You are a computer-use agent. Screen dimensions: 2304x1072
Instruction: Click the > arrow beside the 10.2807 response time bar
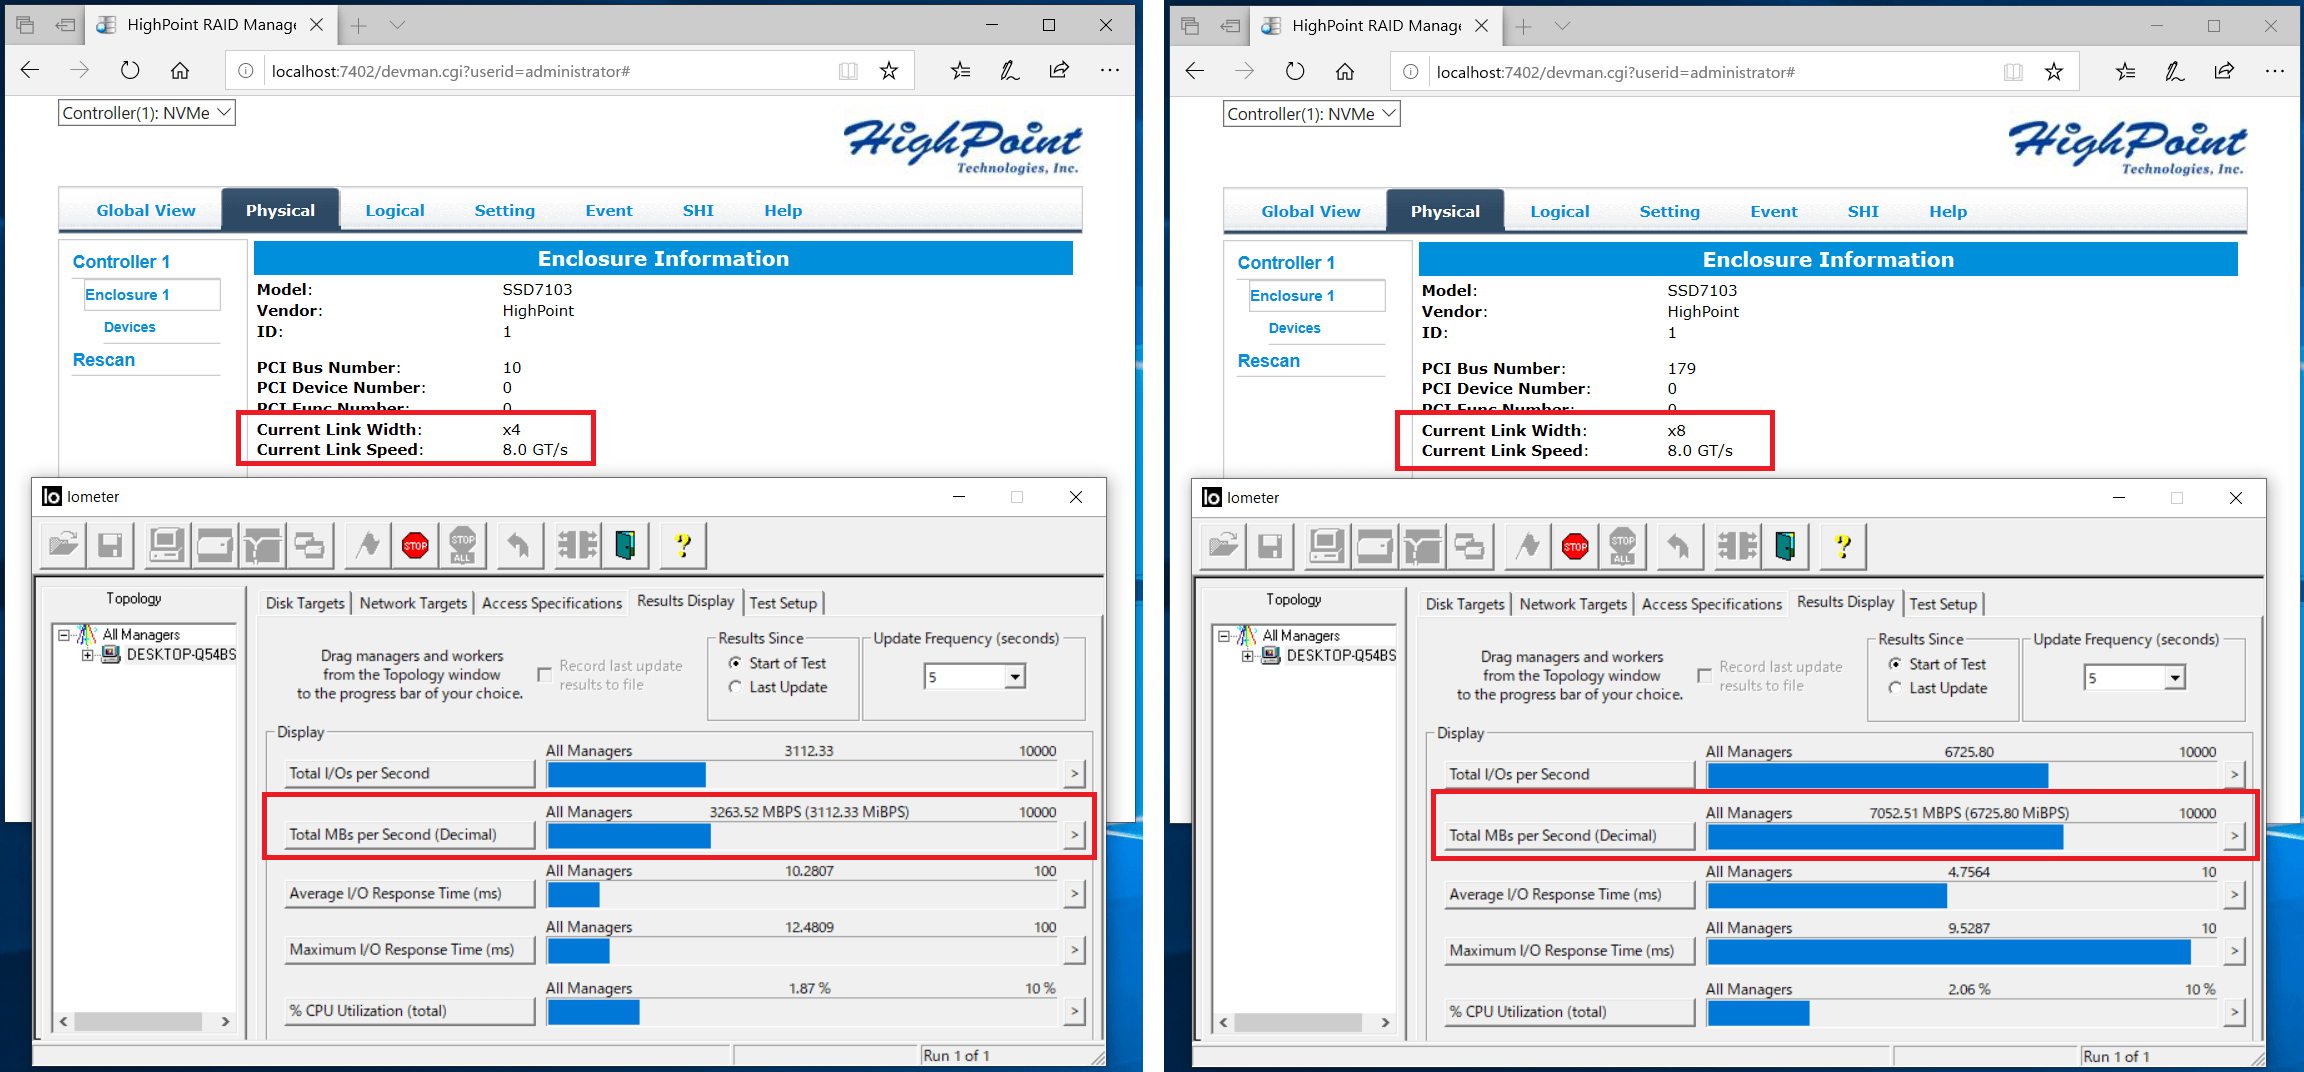(1075, 893)
